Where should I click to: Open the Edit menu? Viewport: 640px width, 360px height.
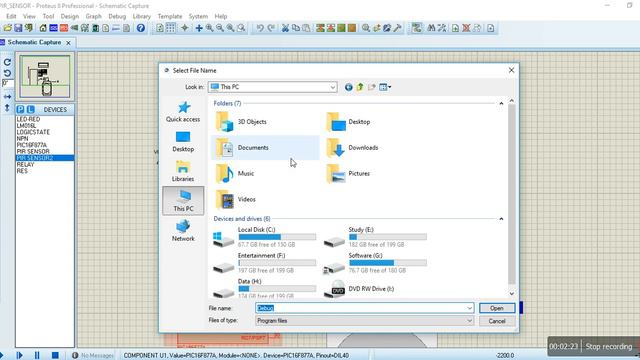11,16
